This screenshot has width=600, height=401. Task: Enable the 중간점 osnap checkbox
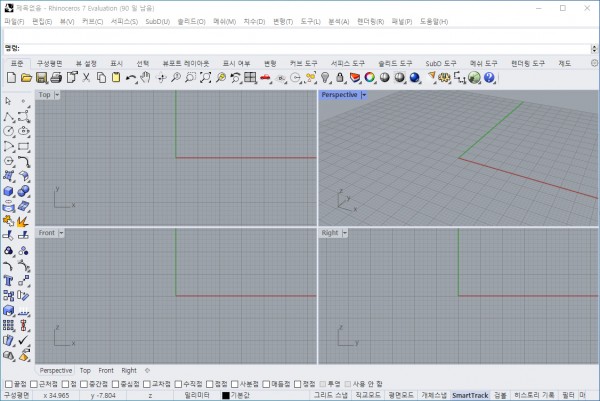pos(84,384)
